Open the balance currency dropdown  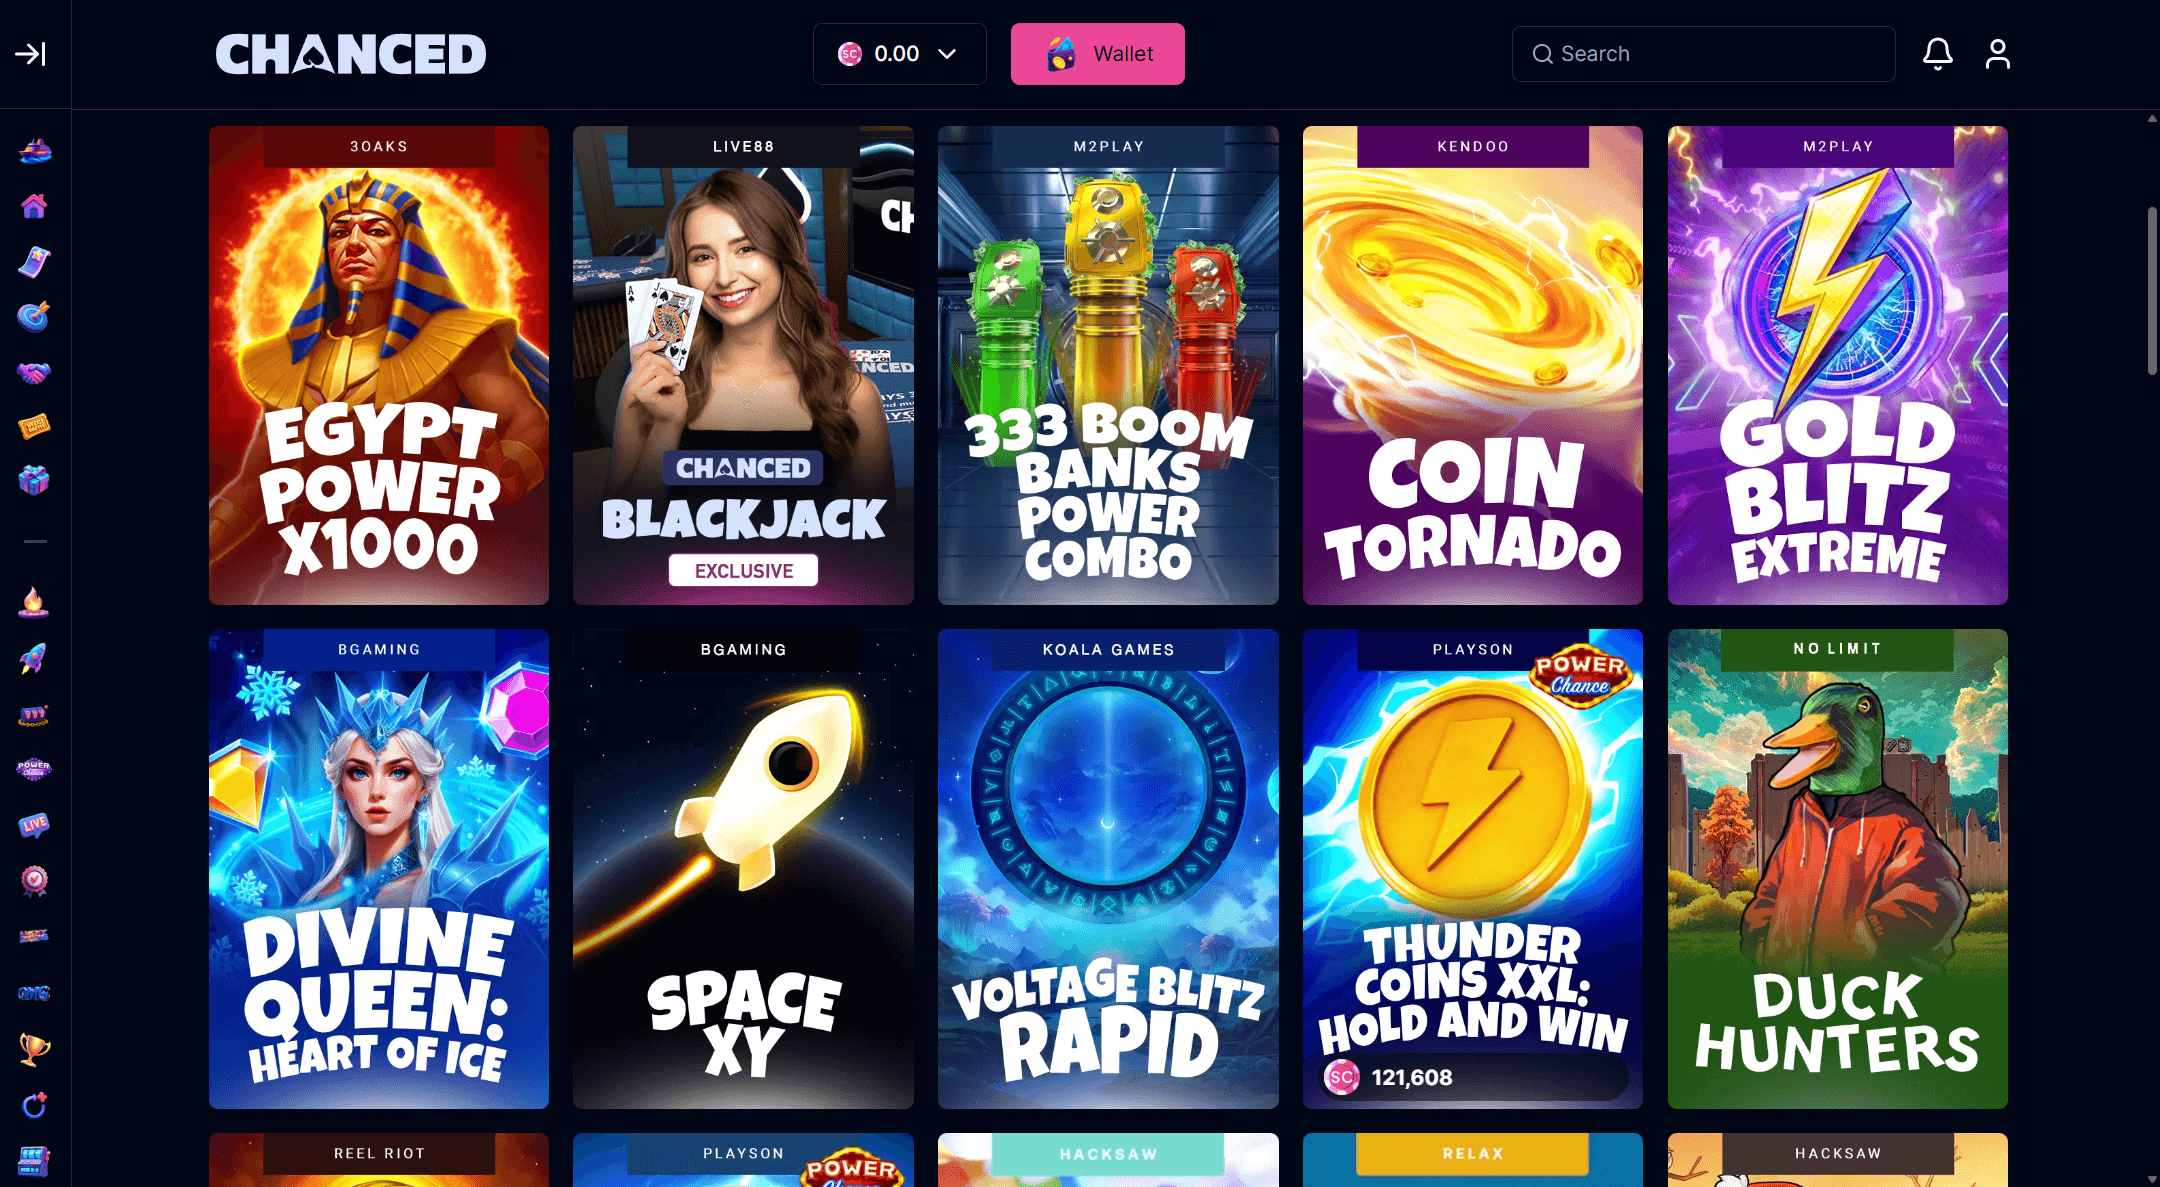(899, 54)
